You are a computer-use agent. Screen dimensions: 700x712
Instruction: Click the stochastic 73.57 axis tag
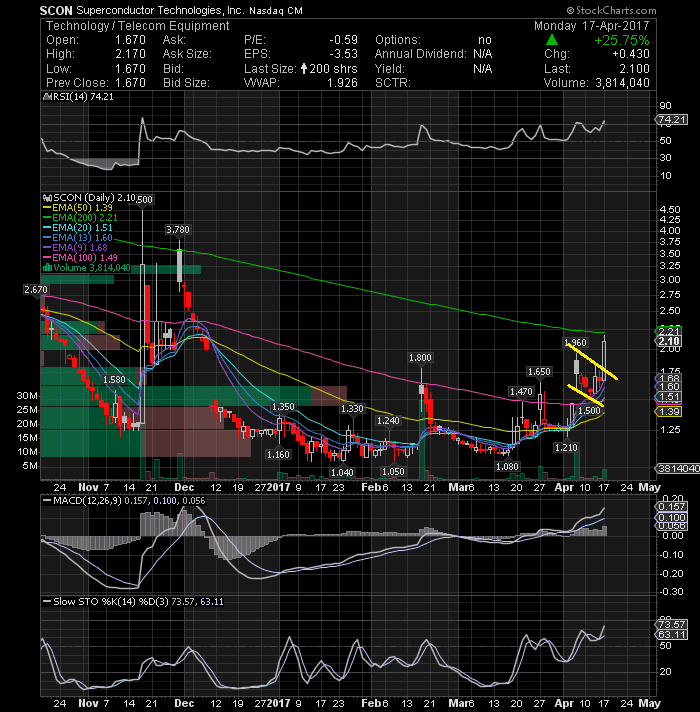671,624
